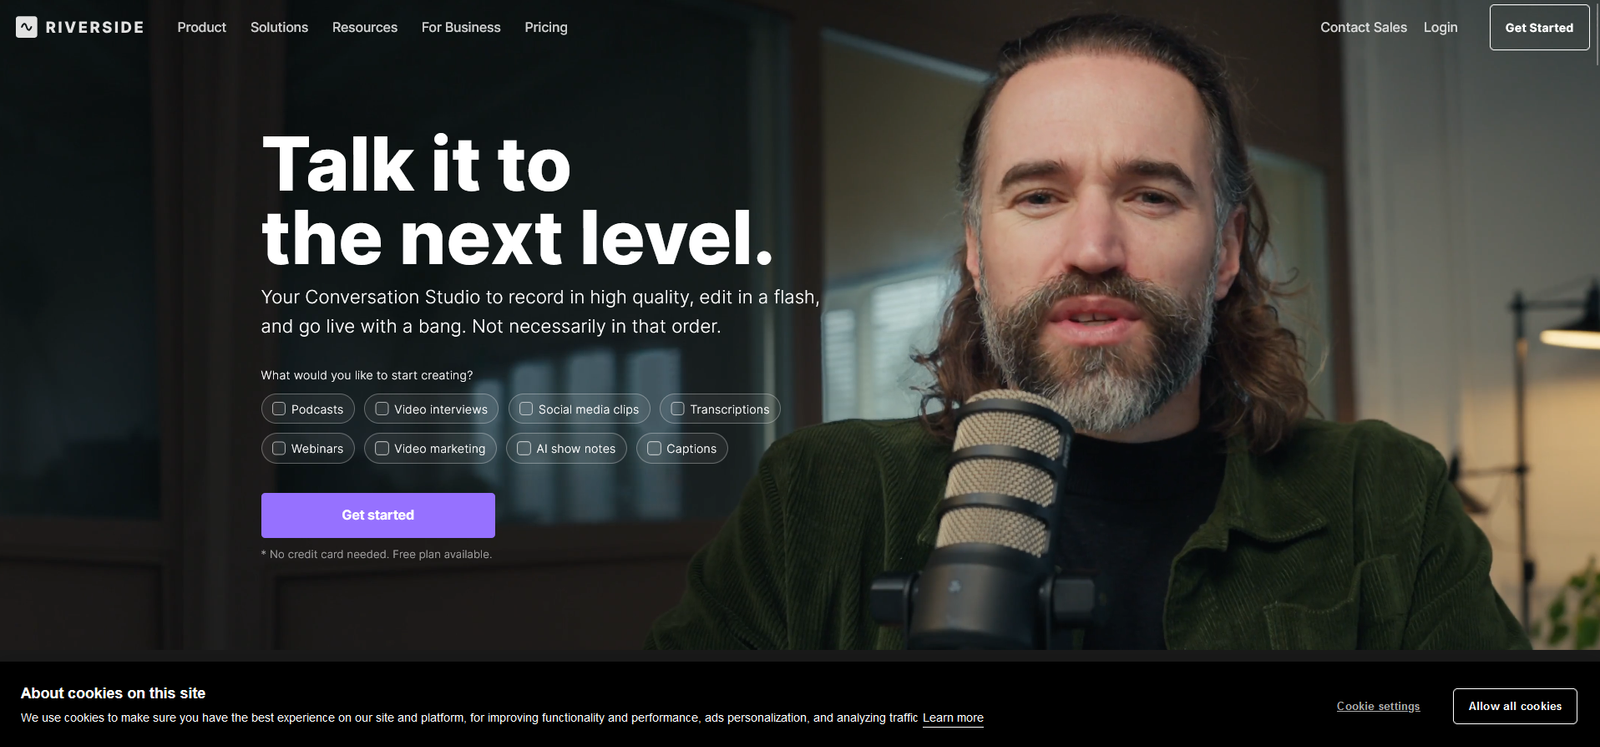Enable the Transcriptions checkbox
The image size is (1600, 747).
pos(678,409)
